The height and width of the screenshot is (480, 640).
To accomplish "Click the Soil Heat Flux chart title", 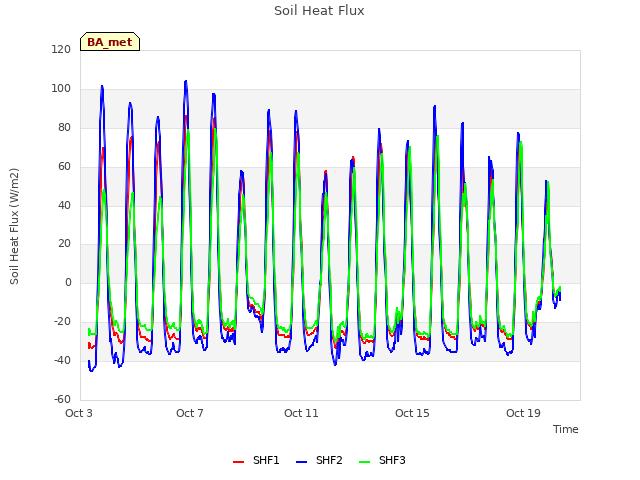I will click(x=319, y=11).
